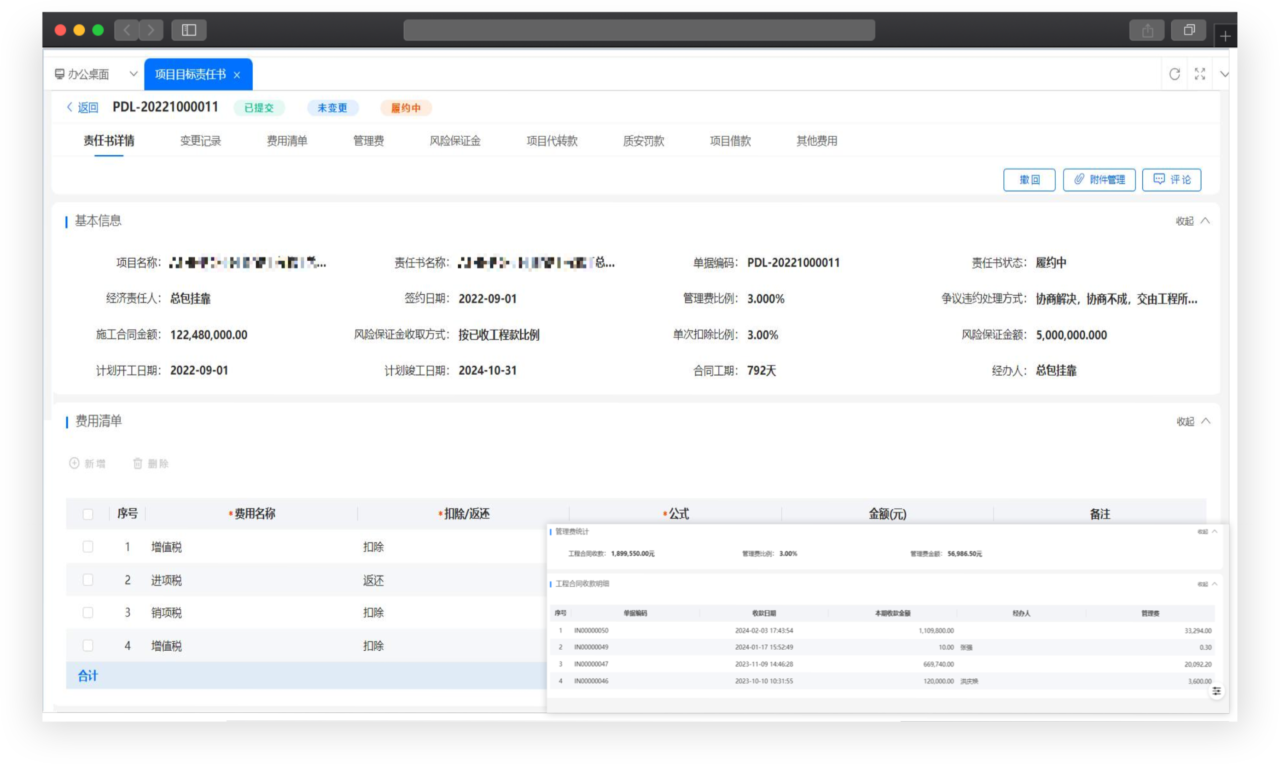
Task: Open the table settings icon in popup
Action: click(x=1217, y=691)
